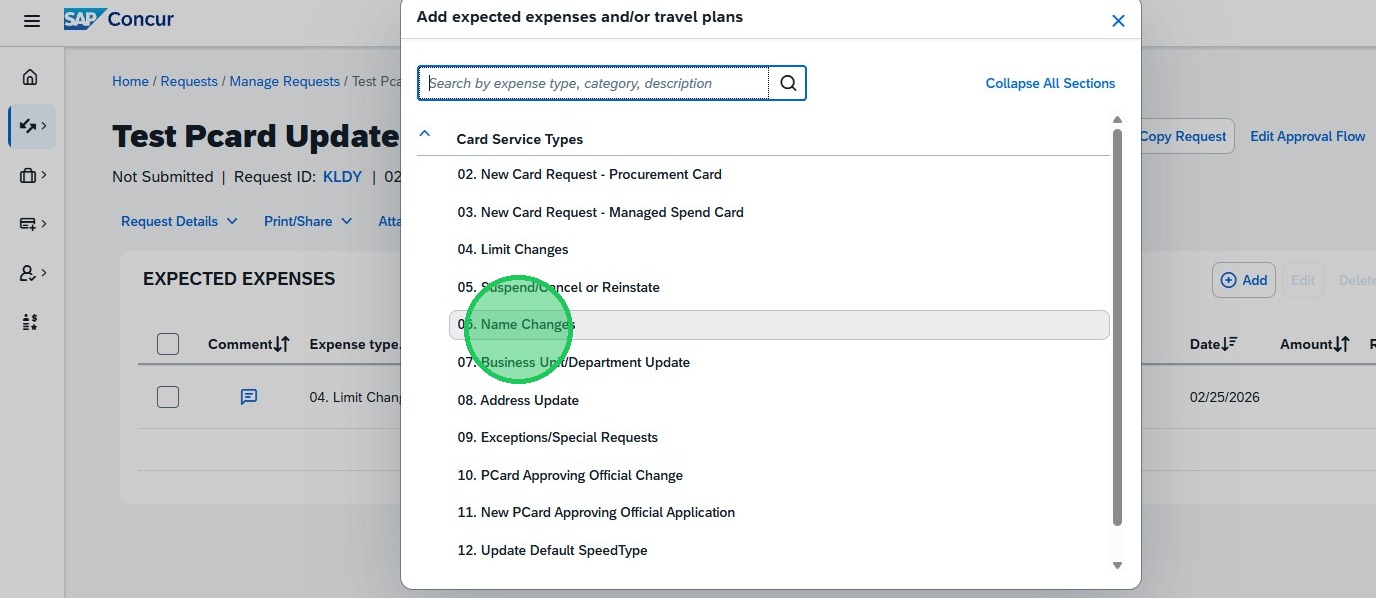Sort by Comment column arrows
Screen dimensions: 1376x598
click(x=282, y=344)
